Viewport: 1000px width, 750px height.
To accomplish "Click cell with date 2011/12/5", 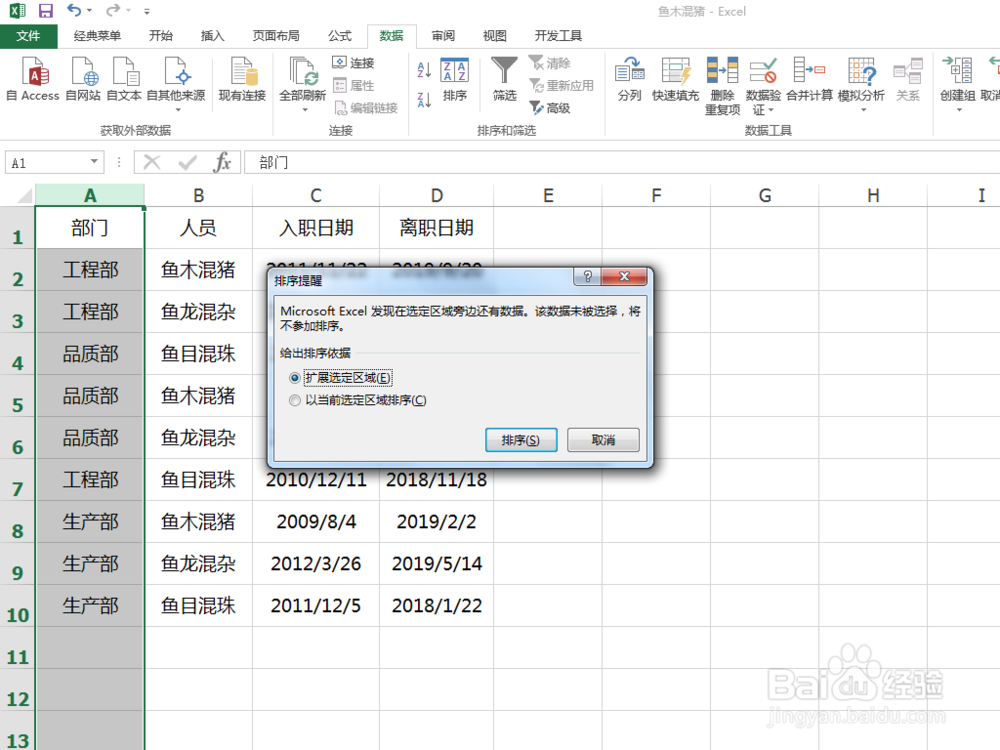I will (x=316, y=606).
